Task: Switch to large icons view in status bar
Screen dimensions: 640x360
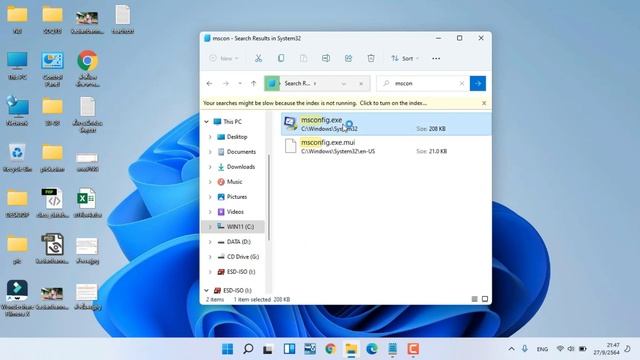Action: pyautogui.click(x=484, y=299)
